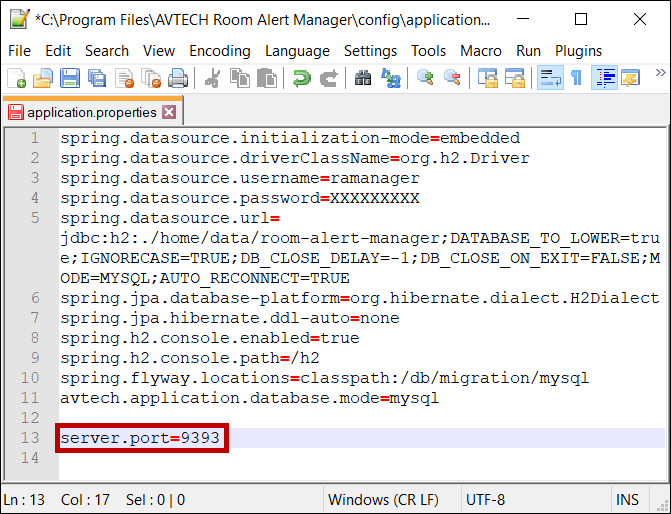
Task: Toggle Show All Characters pilcrow icon
Action: pyautogui.click(x=576, y=78)
